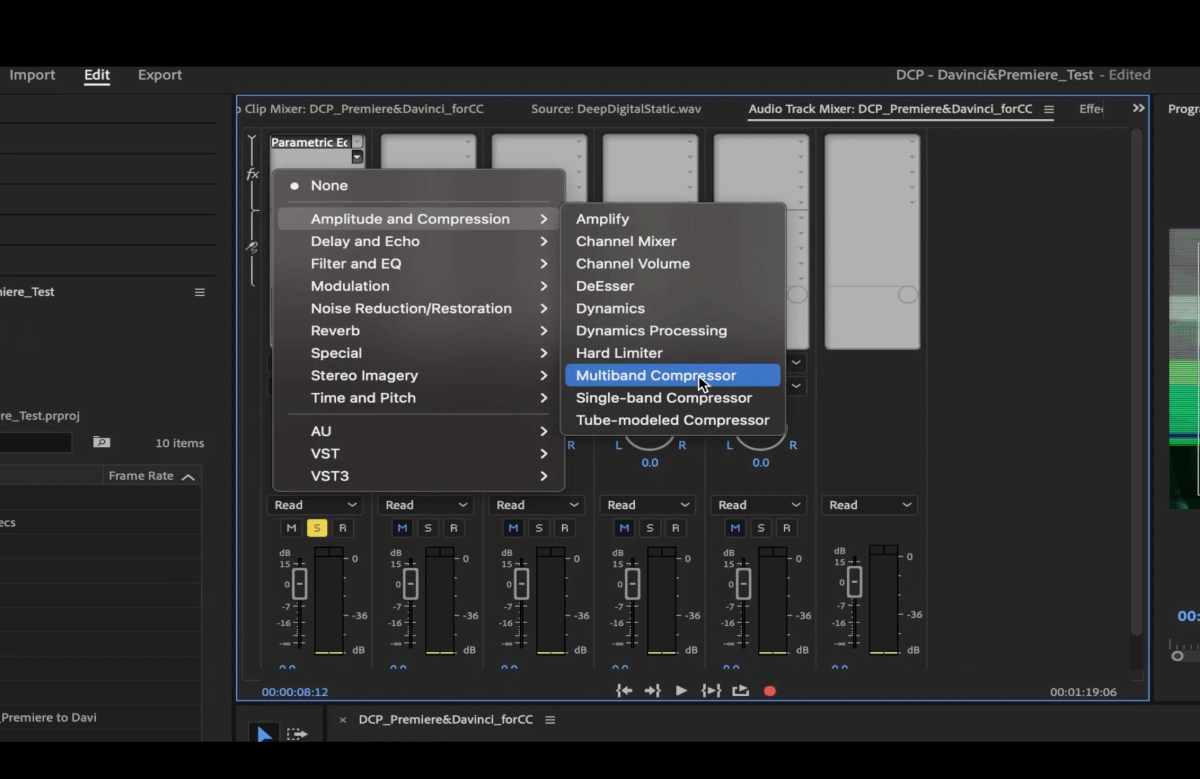The height and width of the screenshot is (779, 1200).
Task: Click the 00:01:19:06 duration timecode
Action: [1083, 692]
